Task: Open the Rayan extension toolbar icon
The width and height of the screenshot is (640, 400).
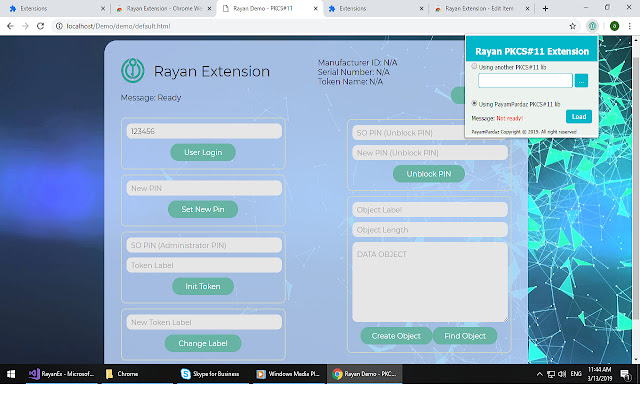Action: (592, 26)
